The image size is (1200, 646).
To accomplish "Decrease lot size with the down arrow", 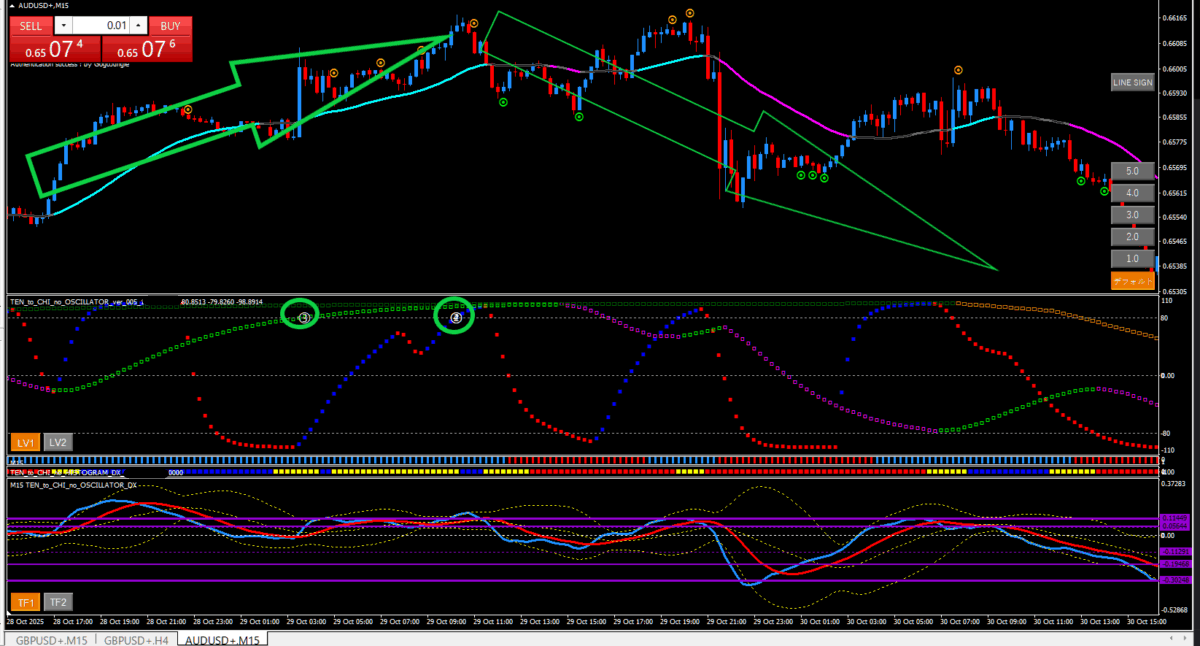I will (x=64, y=25).
